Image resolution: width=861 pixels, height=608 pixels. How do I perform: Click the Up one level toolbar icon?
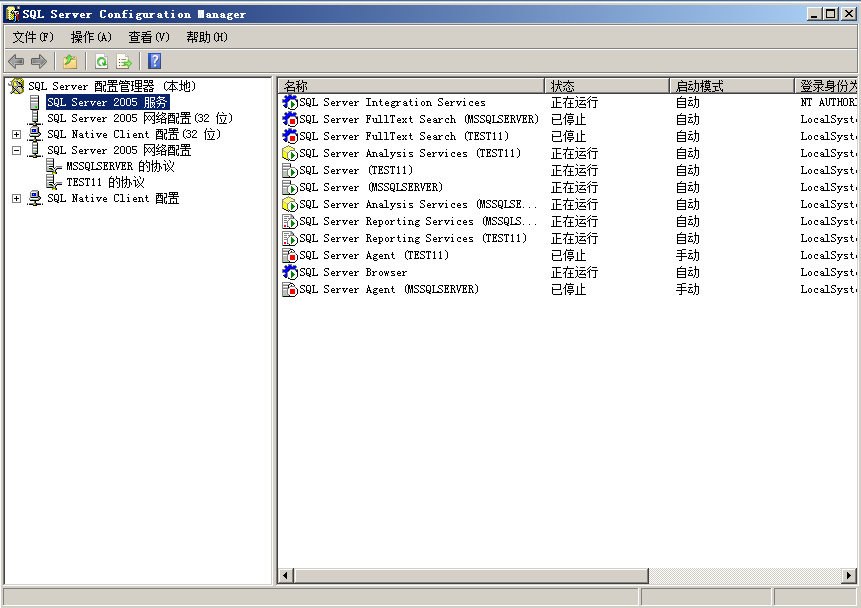pyautogui.click(x=70, y=61)
